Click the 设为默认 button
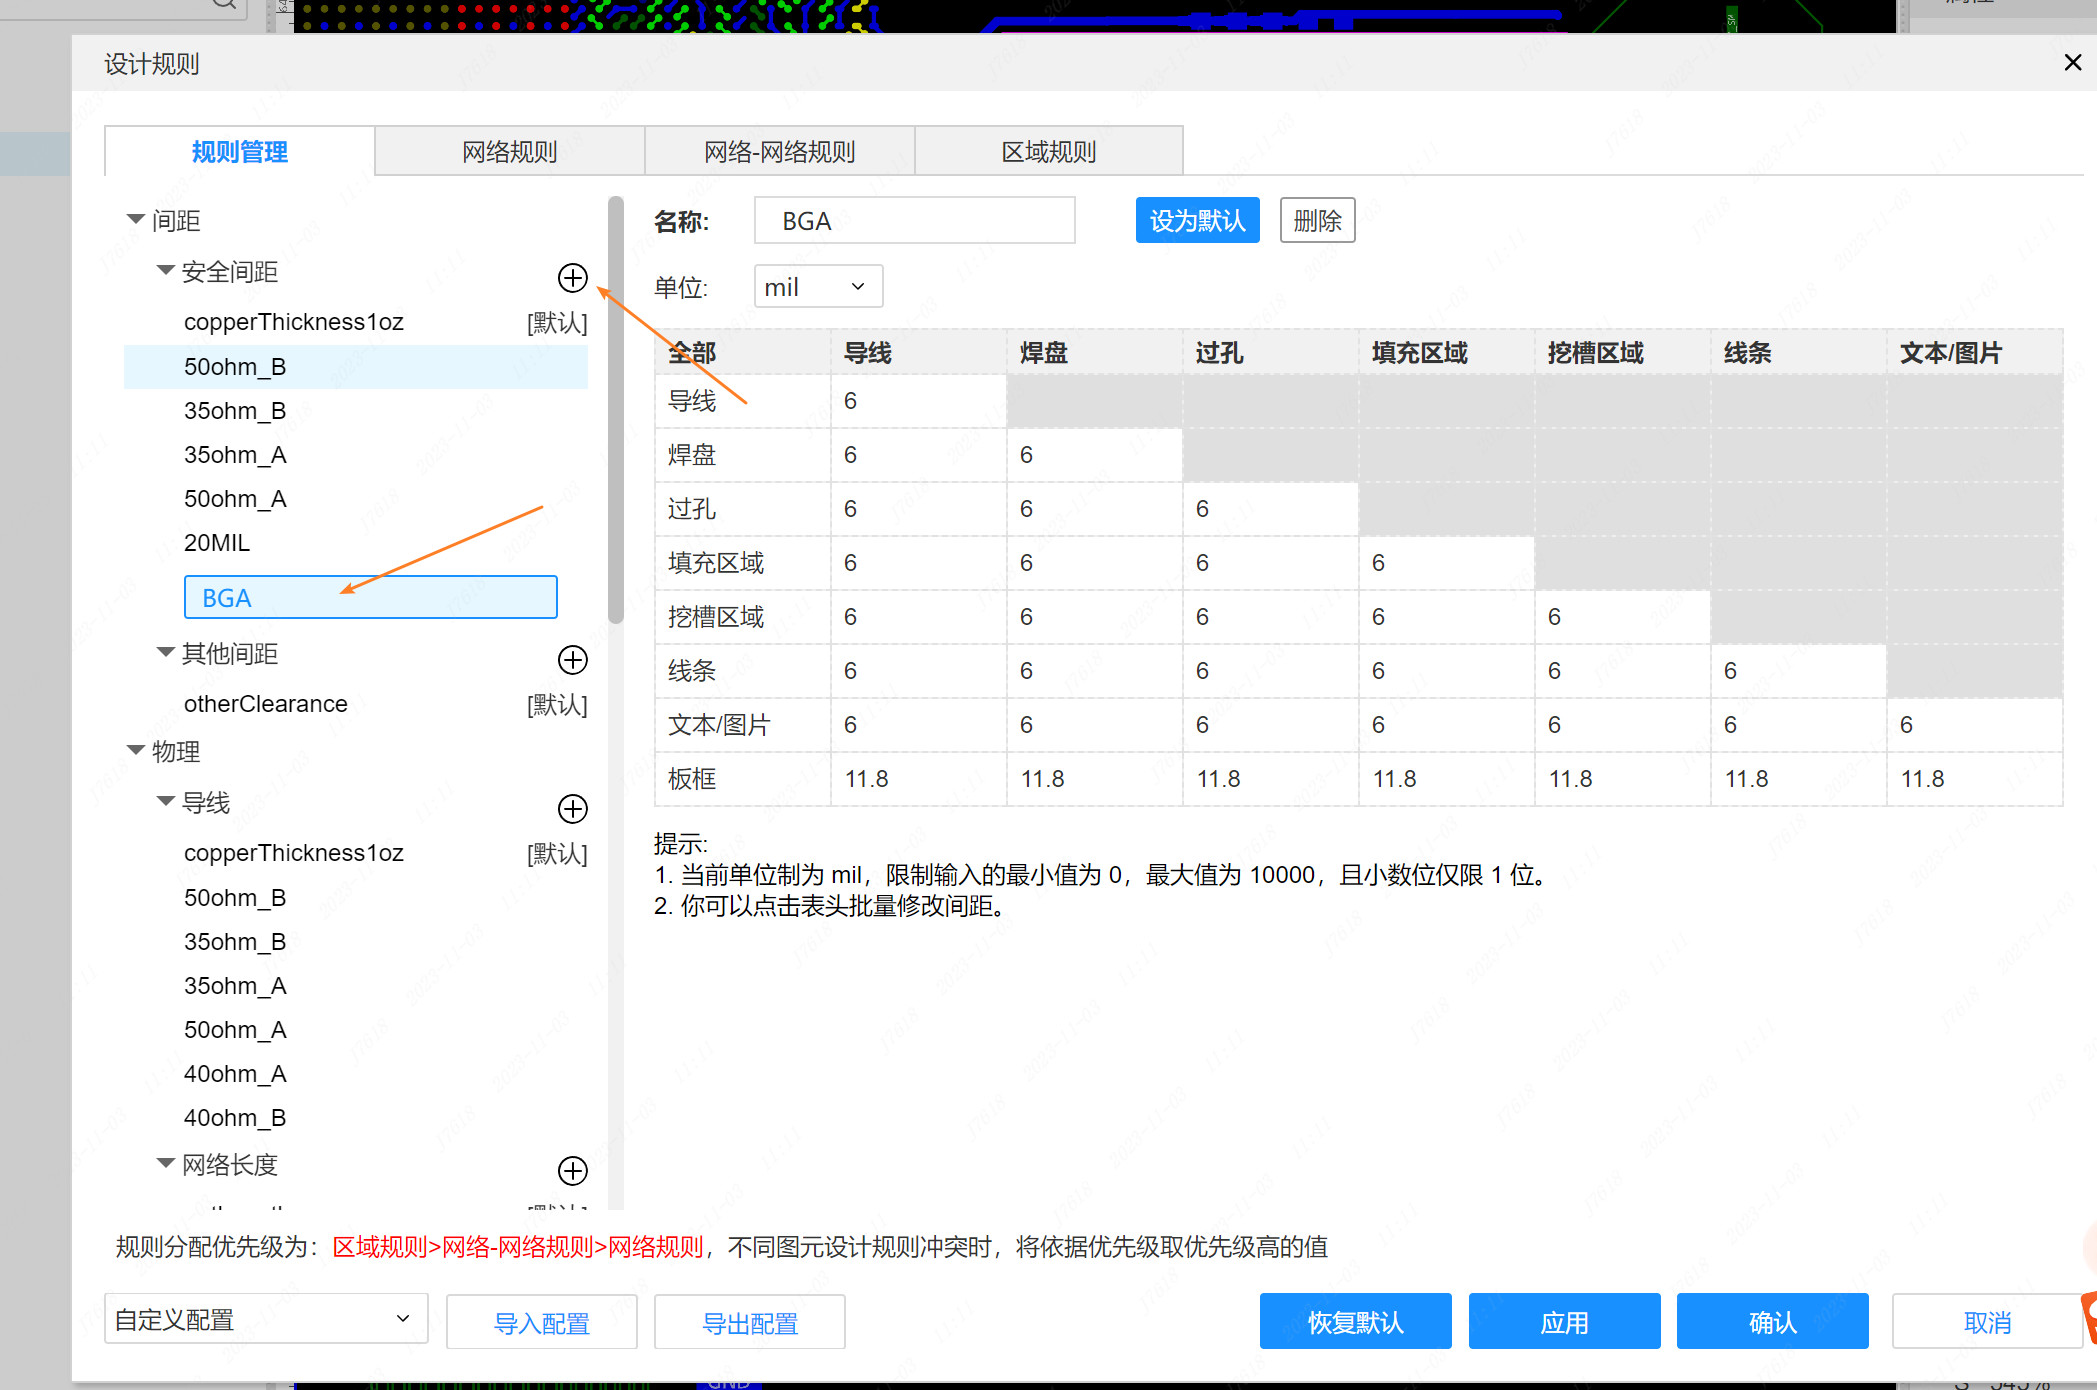Viewport: 2097px width, 1390px height. point(1197,220)
